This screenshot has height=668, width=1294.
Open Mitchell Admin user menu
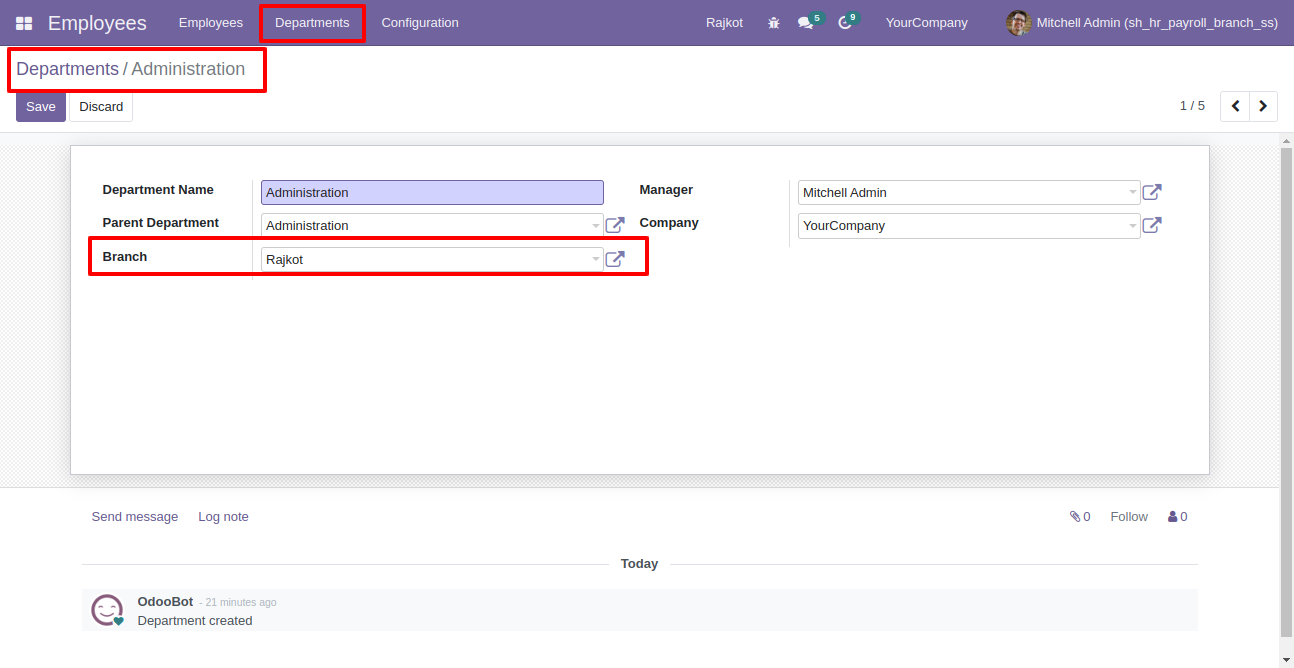[x=1142, y=22]
